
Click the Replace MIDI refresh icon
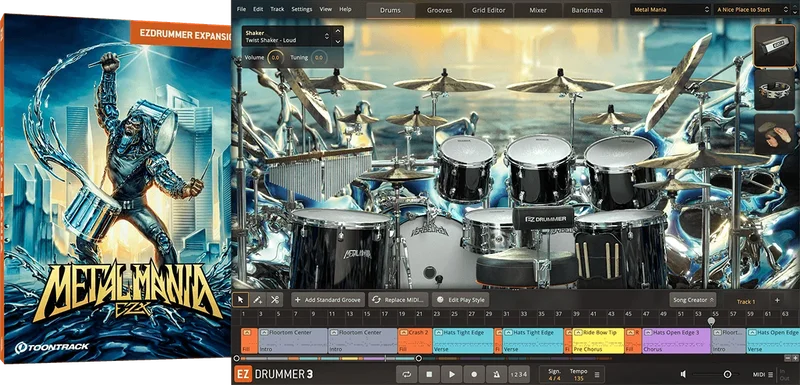coord(376,300)
